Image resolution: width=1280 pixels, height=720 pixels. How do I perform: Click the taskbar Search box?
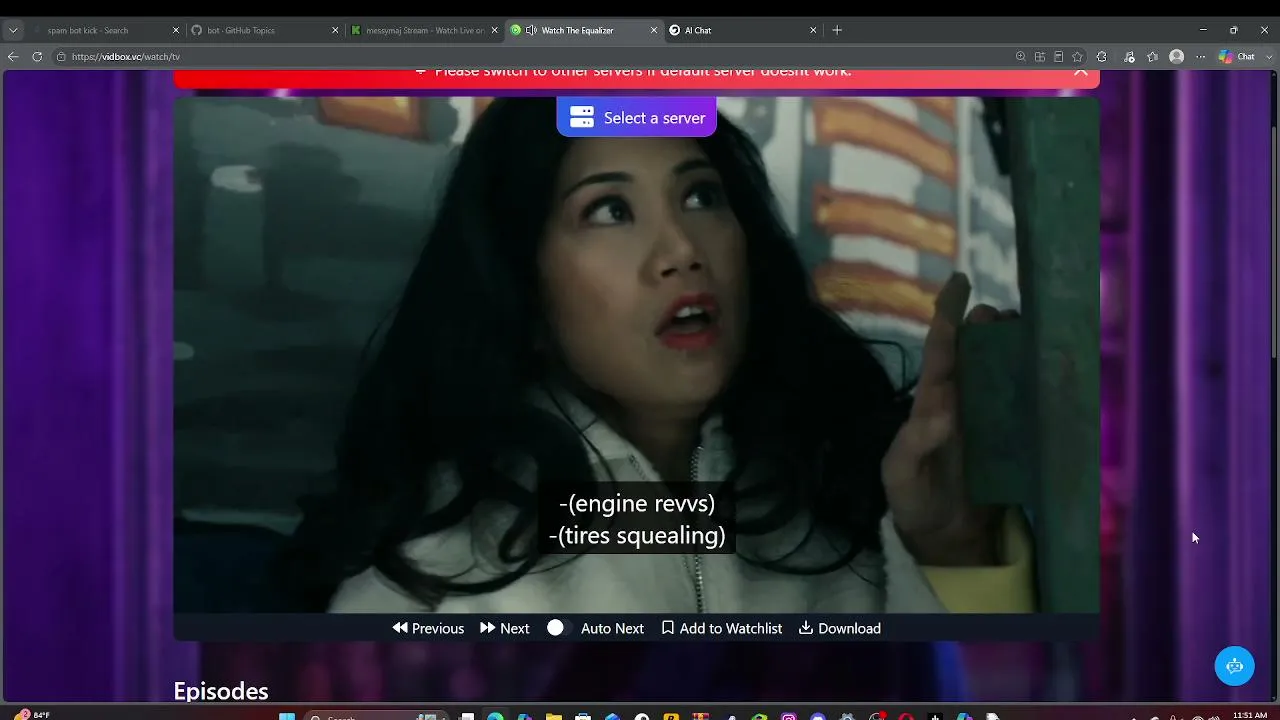pyautogui.click(x=375, y=716)
